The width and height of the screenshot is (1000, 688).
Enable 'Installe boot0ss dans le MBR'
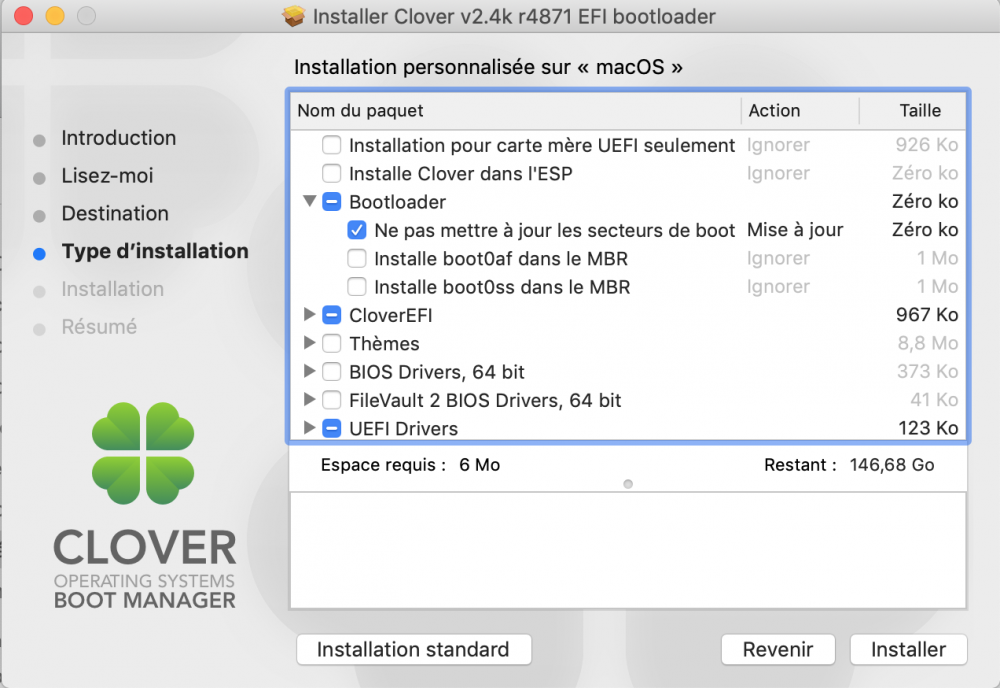357,287
